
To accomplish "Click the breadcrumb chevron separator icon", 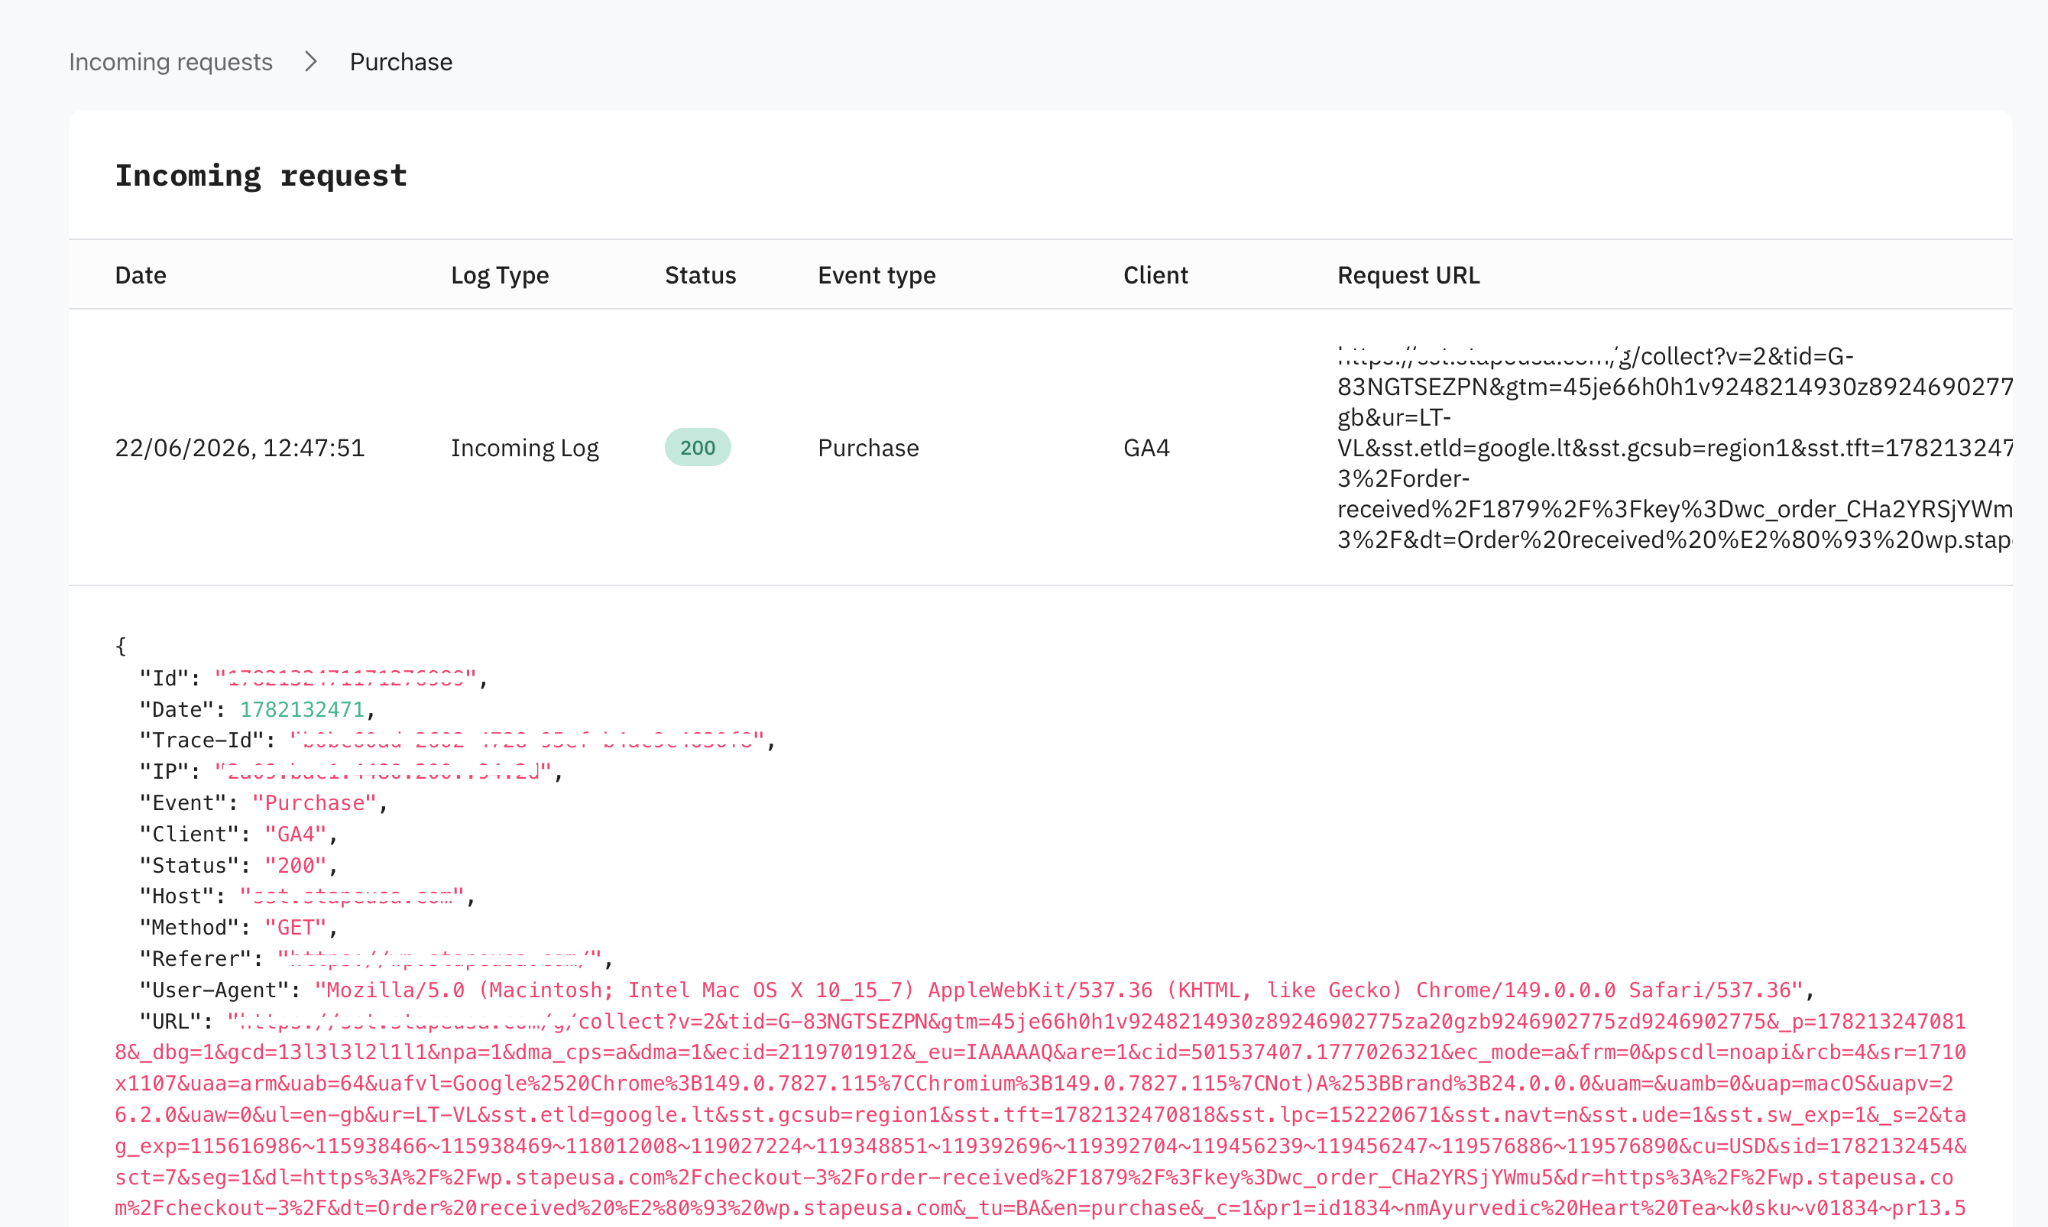I will [311, 62].
